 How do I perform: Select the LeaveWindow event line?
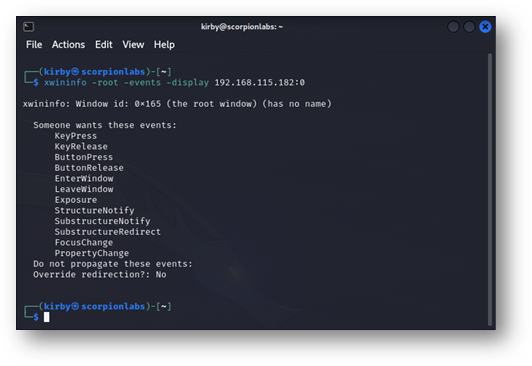(84, 189)
